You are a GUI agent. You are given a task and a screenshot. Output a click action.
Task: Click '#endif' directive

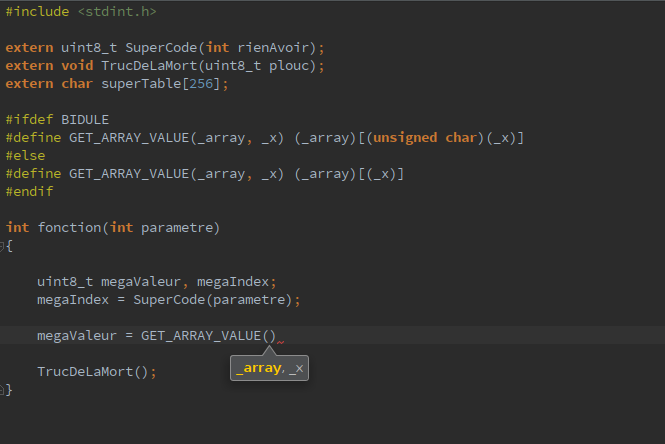(x=29, y=192)
